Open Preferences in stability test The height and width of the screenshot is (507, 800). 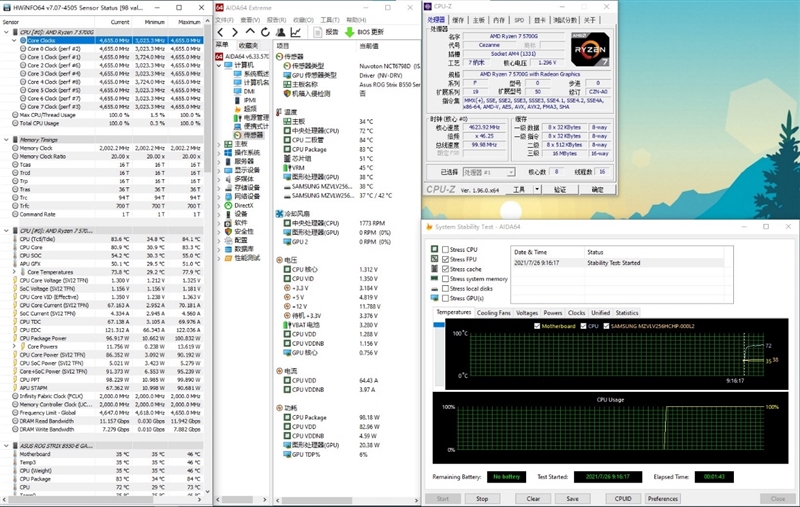[x=663, y=499]
